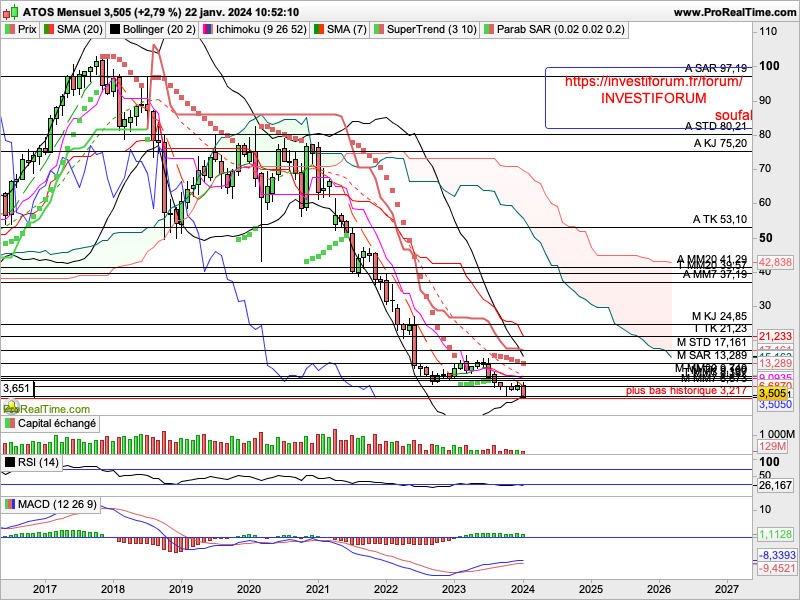
Task: Click the 21,233 red price tag
Action: click(775, 336)
